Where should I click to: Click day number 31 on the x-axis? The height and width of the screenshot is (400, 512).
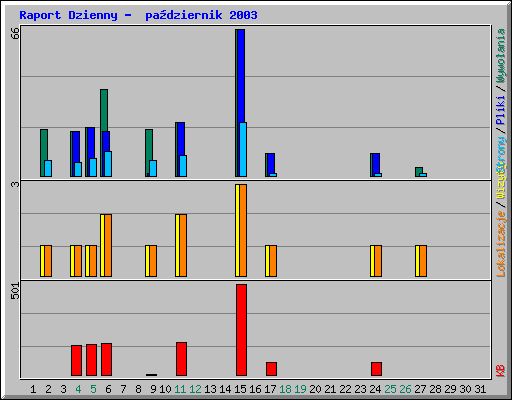click(x=480, y=389)
